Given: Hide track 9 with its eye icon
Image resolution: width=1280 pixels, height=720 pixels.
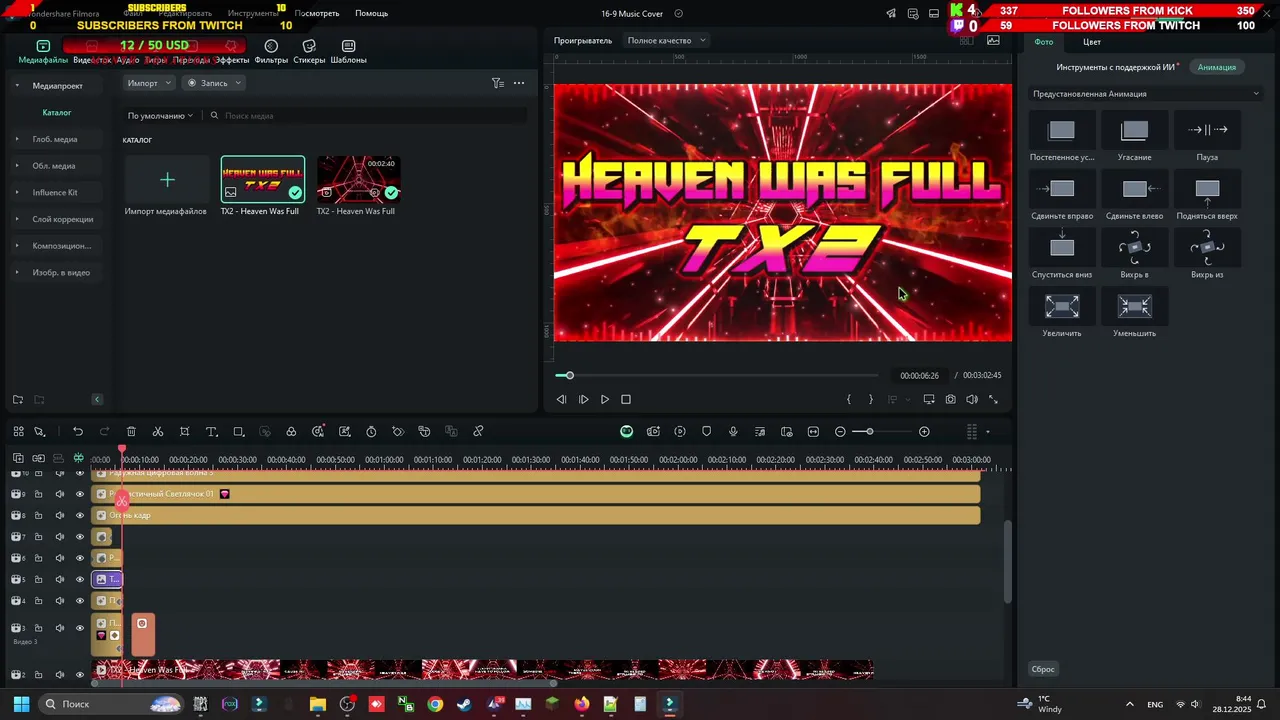Looking at the screenshot, I should [80, 494].
